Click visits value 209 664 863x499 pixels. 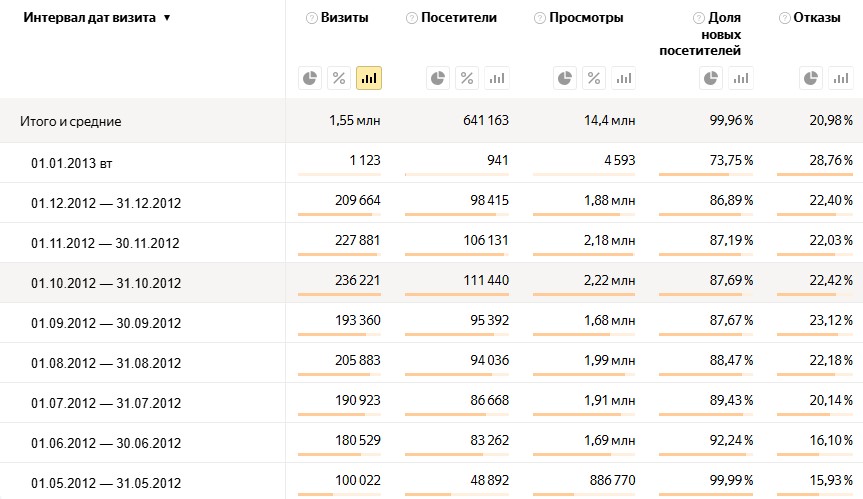[358, 200]
